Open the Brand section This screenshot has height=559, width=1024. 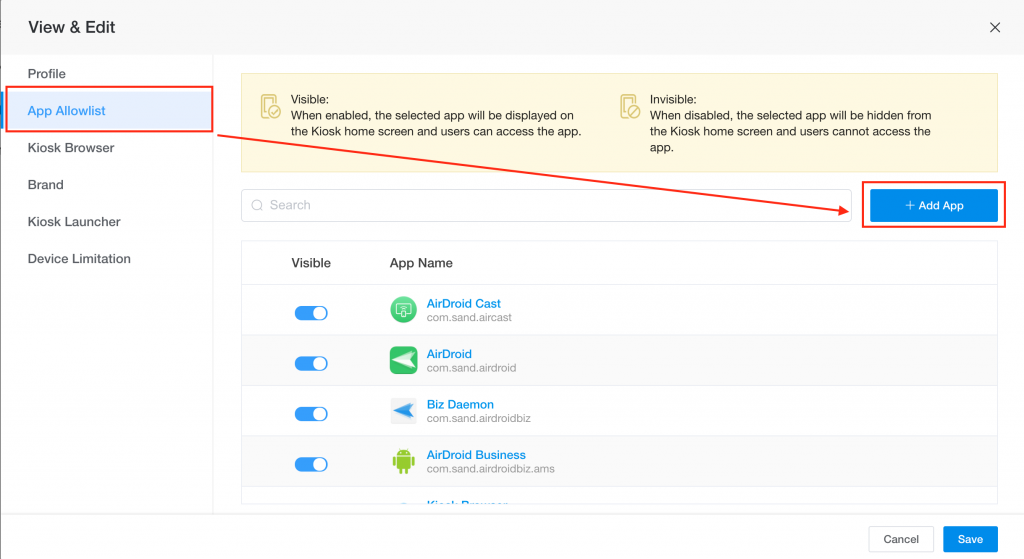pyautogui.click(x=45, y=185)
